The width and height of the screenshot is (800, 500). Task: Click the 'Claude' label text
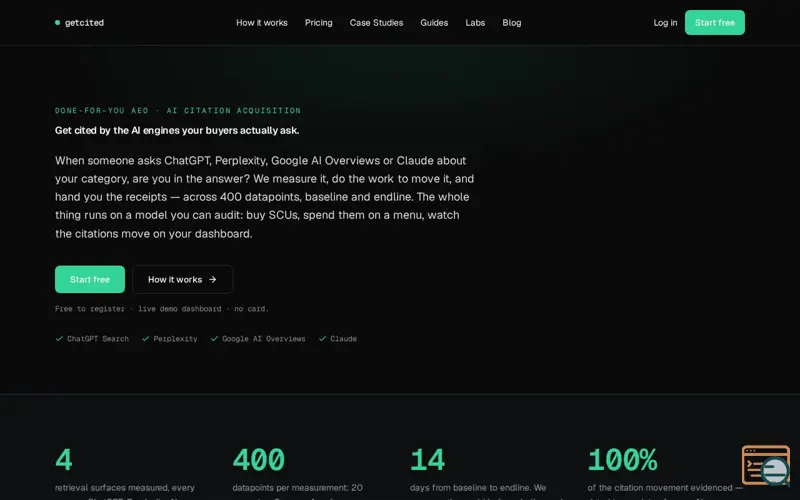pyautogui.click(x=343, y=339)
